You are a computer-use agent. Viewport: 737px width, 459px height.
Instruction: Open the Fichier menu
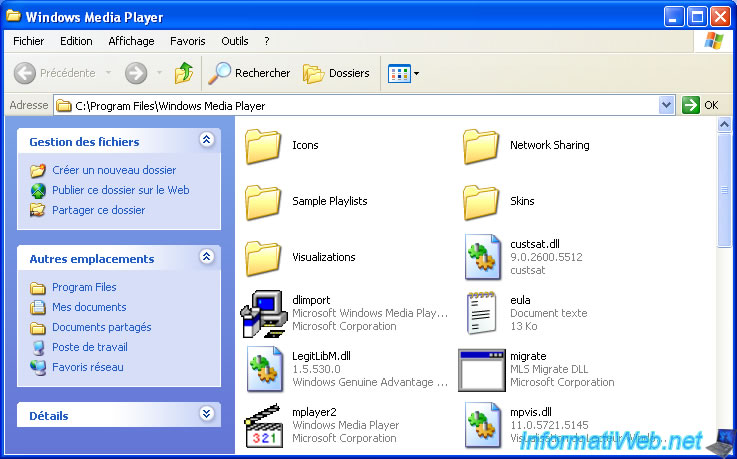point(29,41)
